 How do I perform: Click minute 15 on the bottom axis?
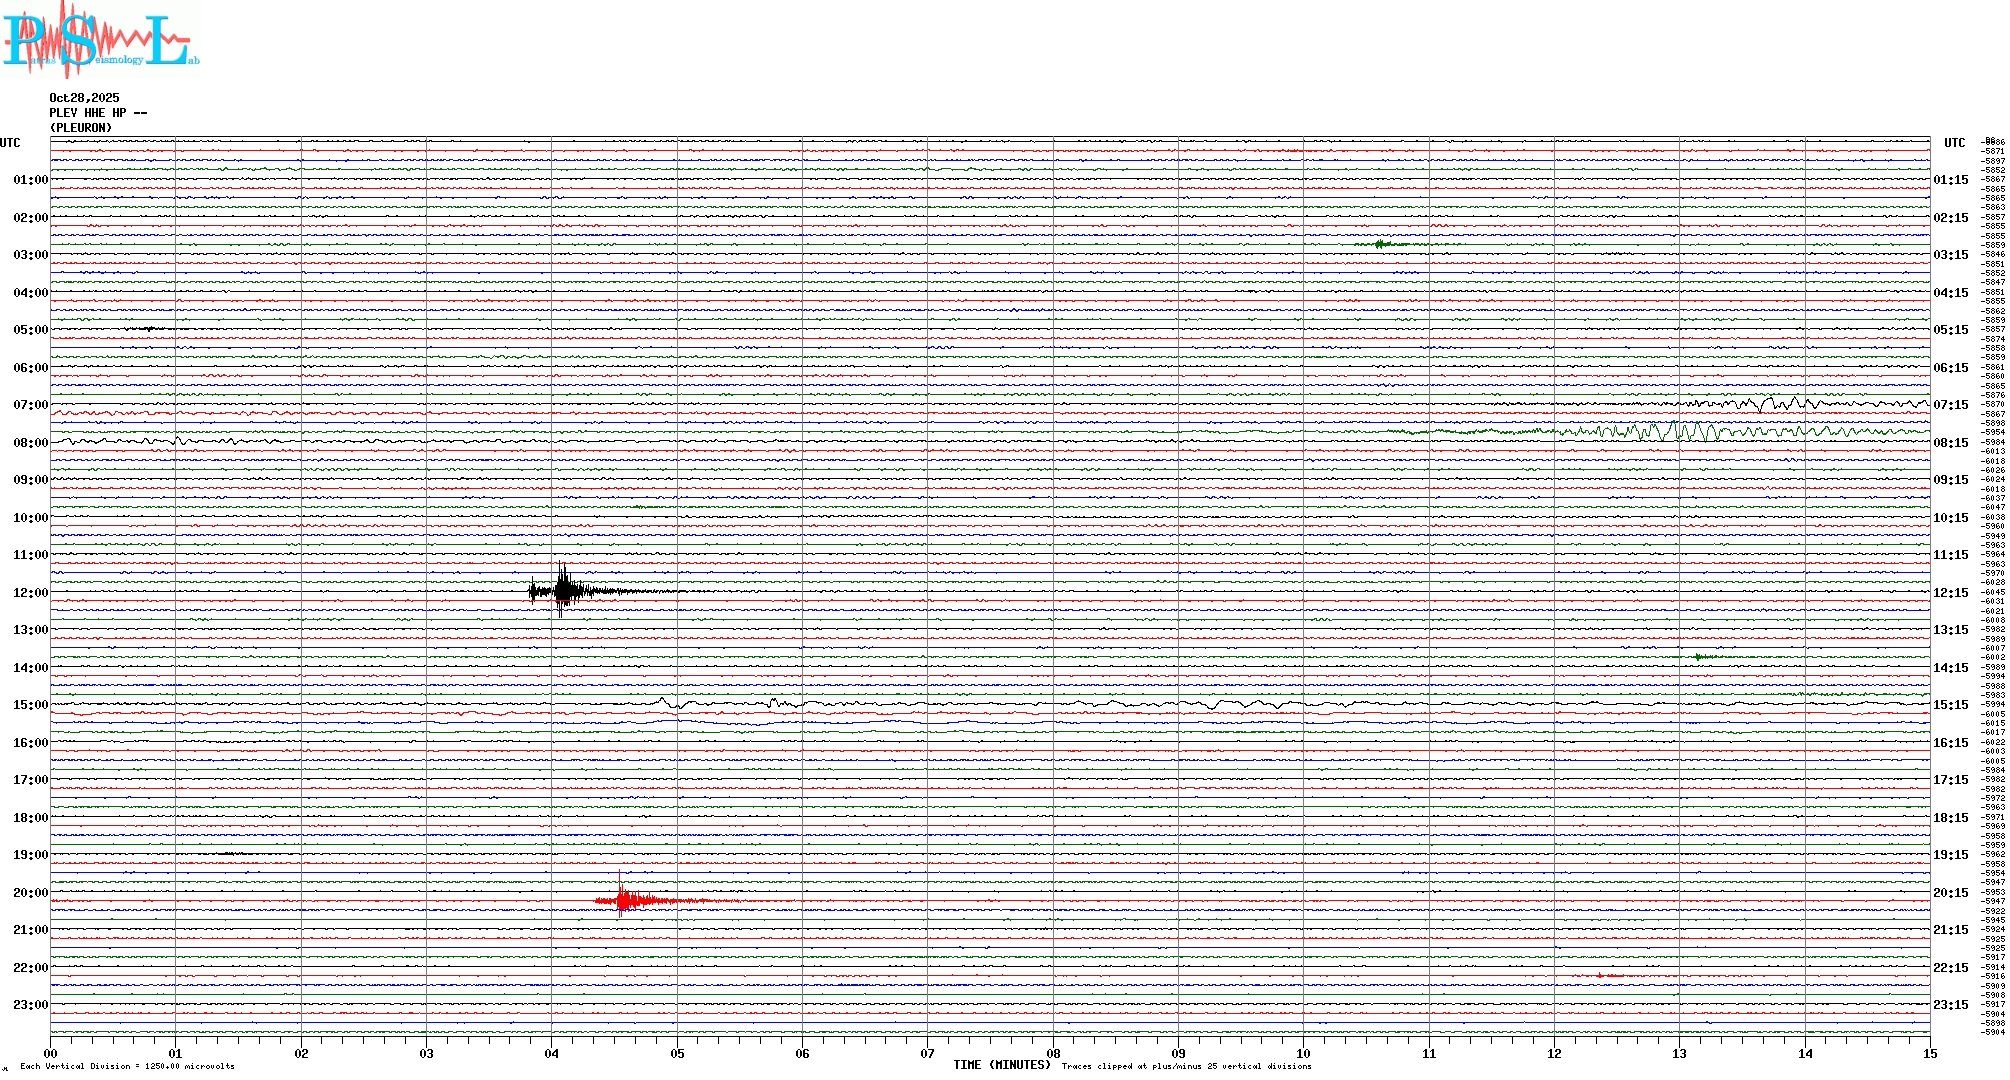pos(1929,1053)
